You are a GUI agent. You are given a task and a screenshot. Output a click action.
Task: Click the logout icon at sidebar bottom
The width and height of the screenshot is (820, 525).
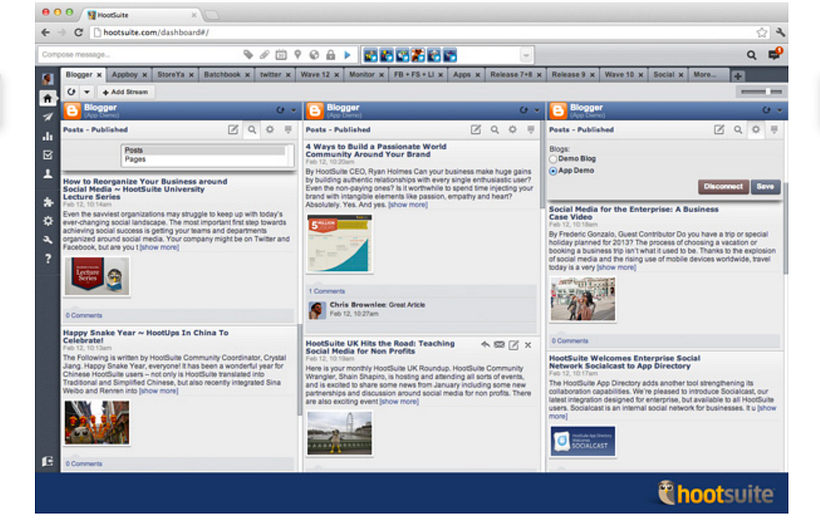[48, 461]
